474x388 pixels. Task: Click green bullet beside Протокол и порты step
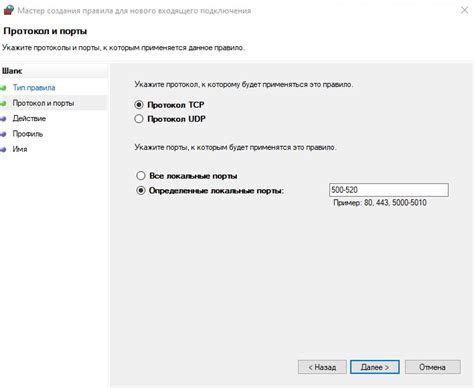pos(3,103)
